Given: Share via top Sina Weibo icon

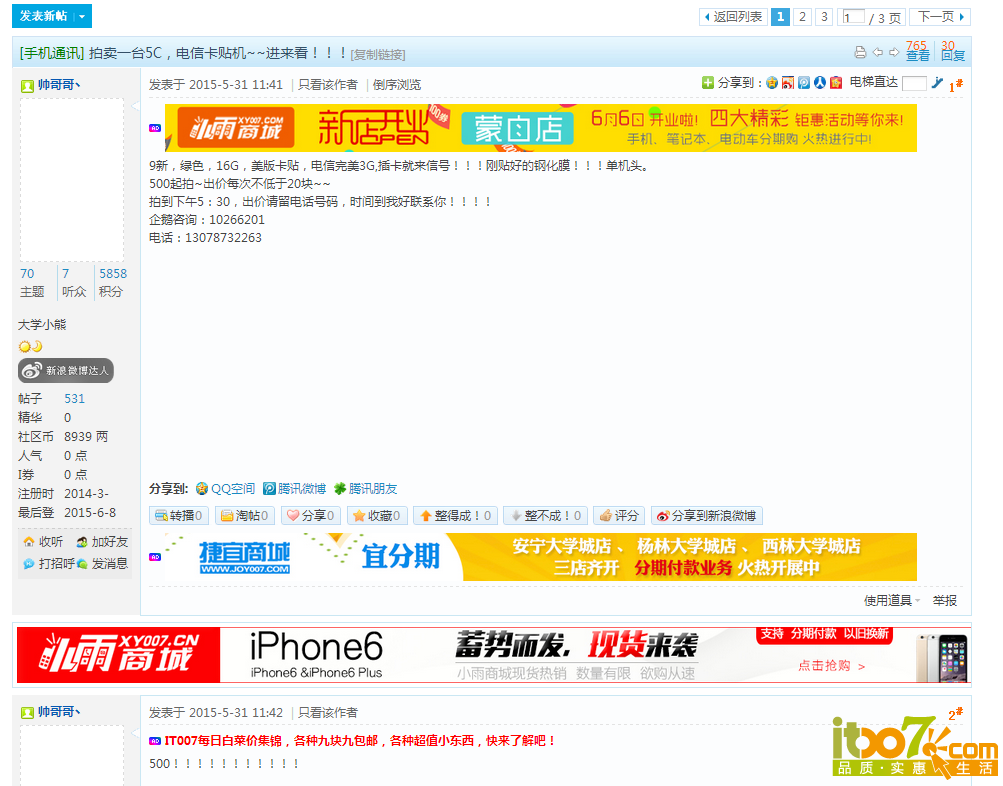Looking at the screenshot, I should (x=788, y=83).
